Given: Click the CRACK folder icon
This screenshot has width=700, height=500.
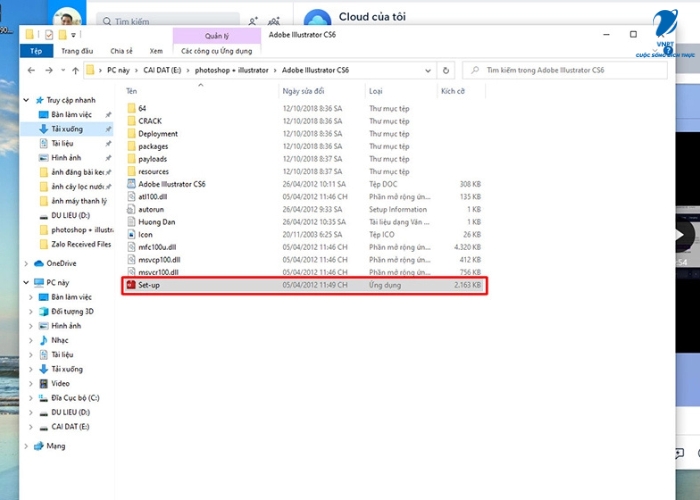Looking at the screenshot, I should point(131,120).
